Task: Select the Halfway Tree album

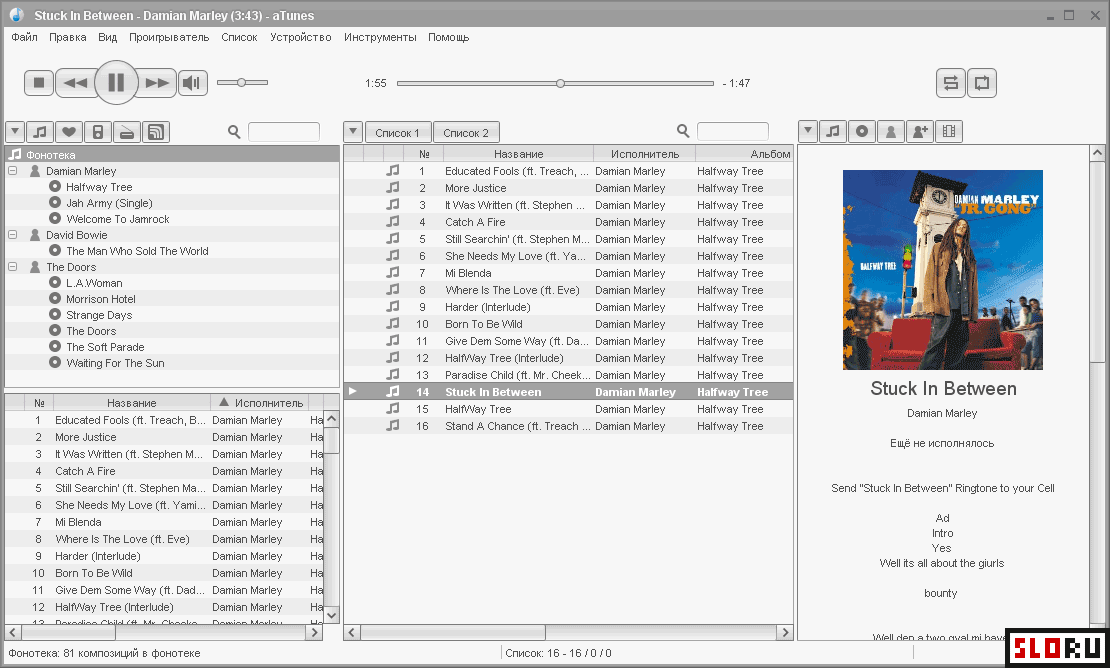Action: 99,187
